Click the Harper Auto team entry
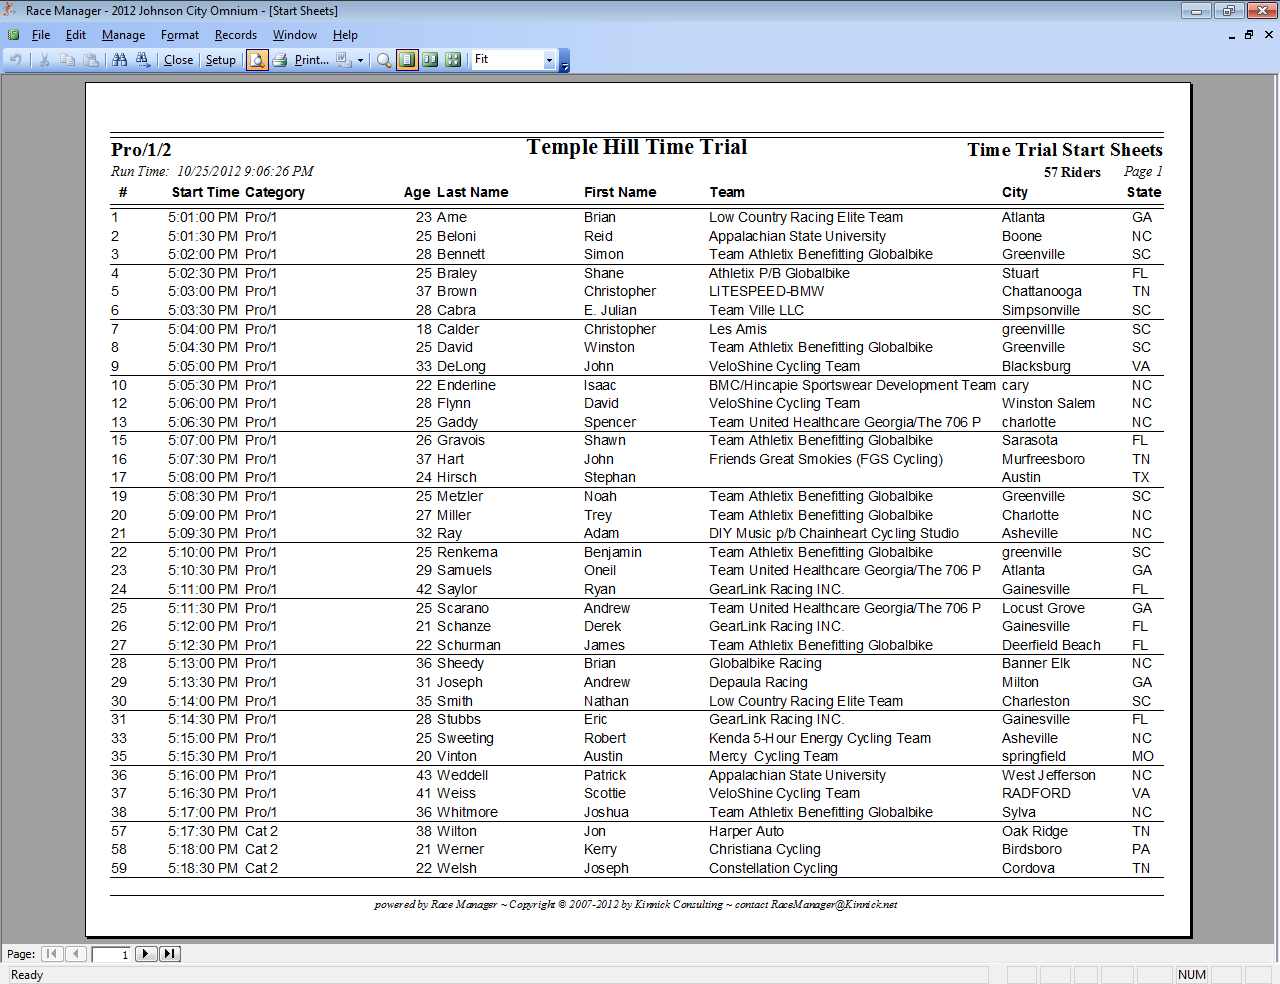Viewport: 1280px width, 984px height. tap(746, 831)
